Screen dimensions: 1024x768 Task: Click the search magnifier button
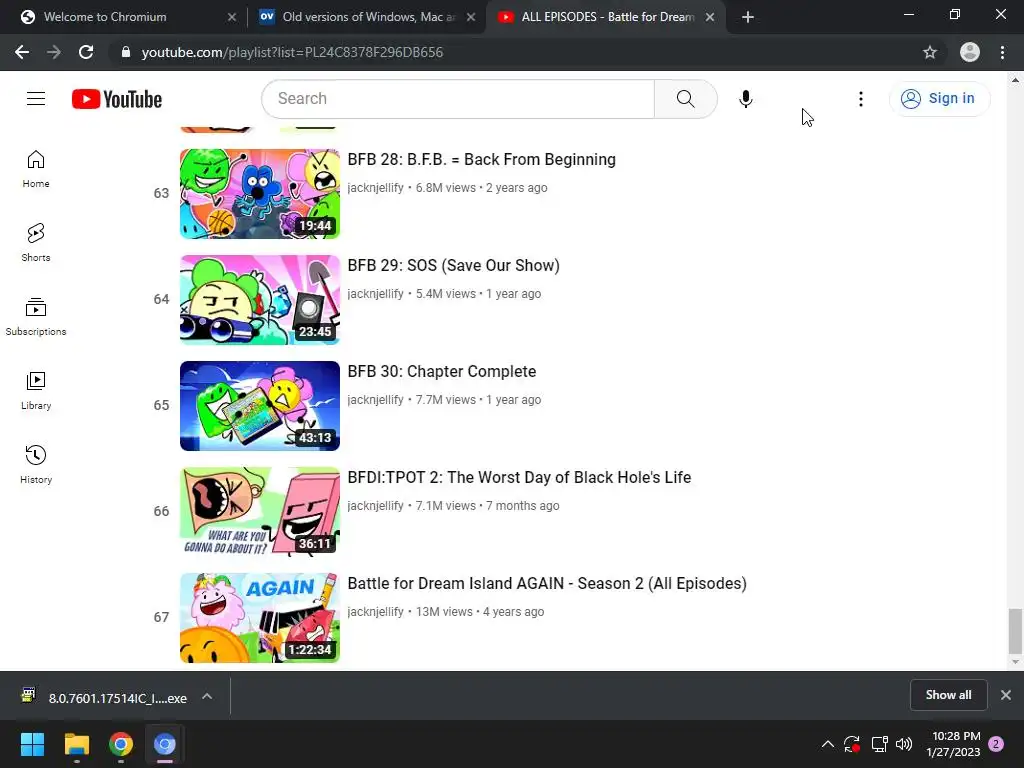(686, 99)
